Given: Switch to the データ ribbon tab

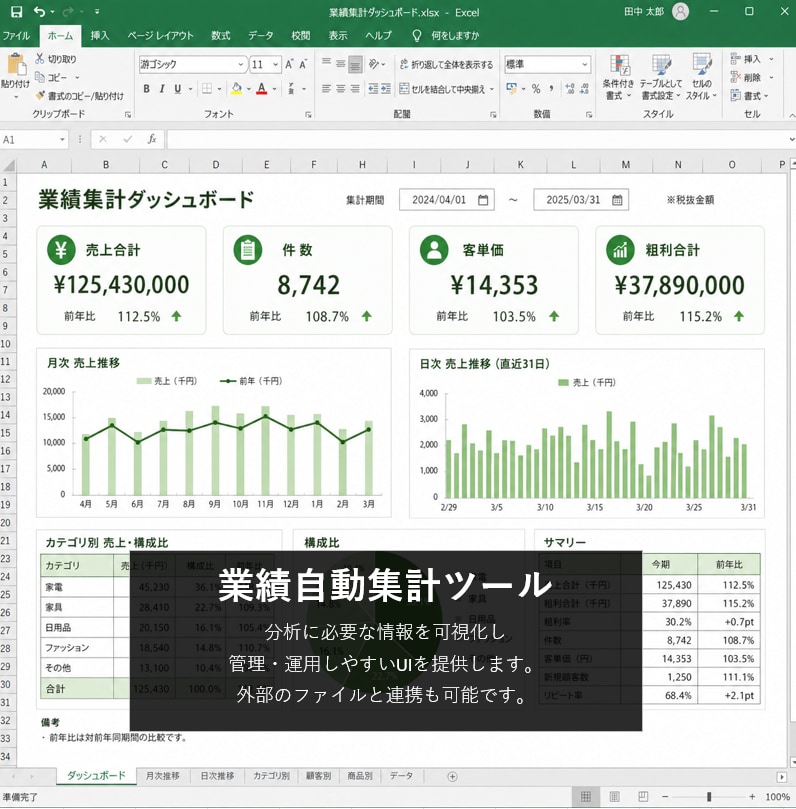Looking at the screenshot, I should [261, 36].
